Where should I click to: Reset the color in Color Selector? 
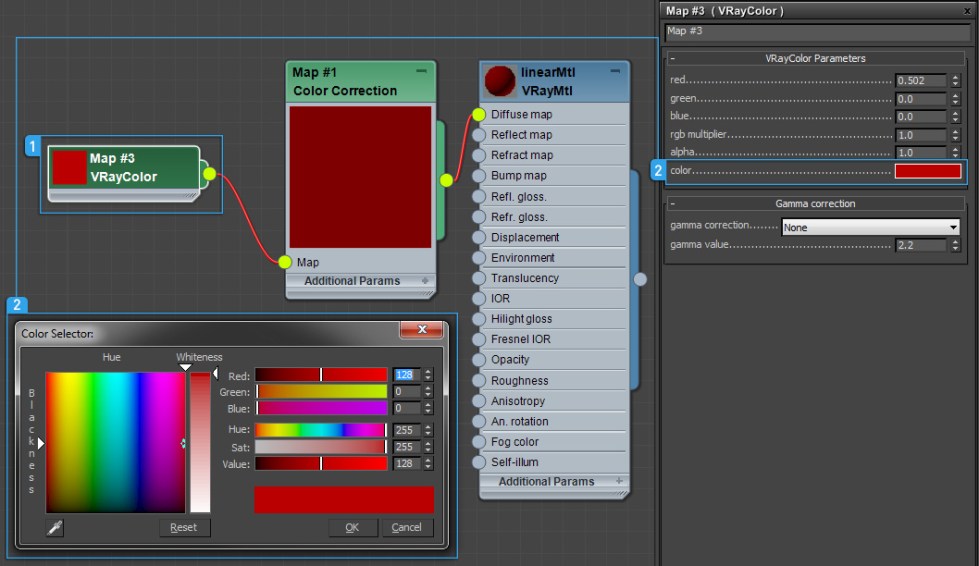coord(184,527)
